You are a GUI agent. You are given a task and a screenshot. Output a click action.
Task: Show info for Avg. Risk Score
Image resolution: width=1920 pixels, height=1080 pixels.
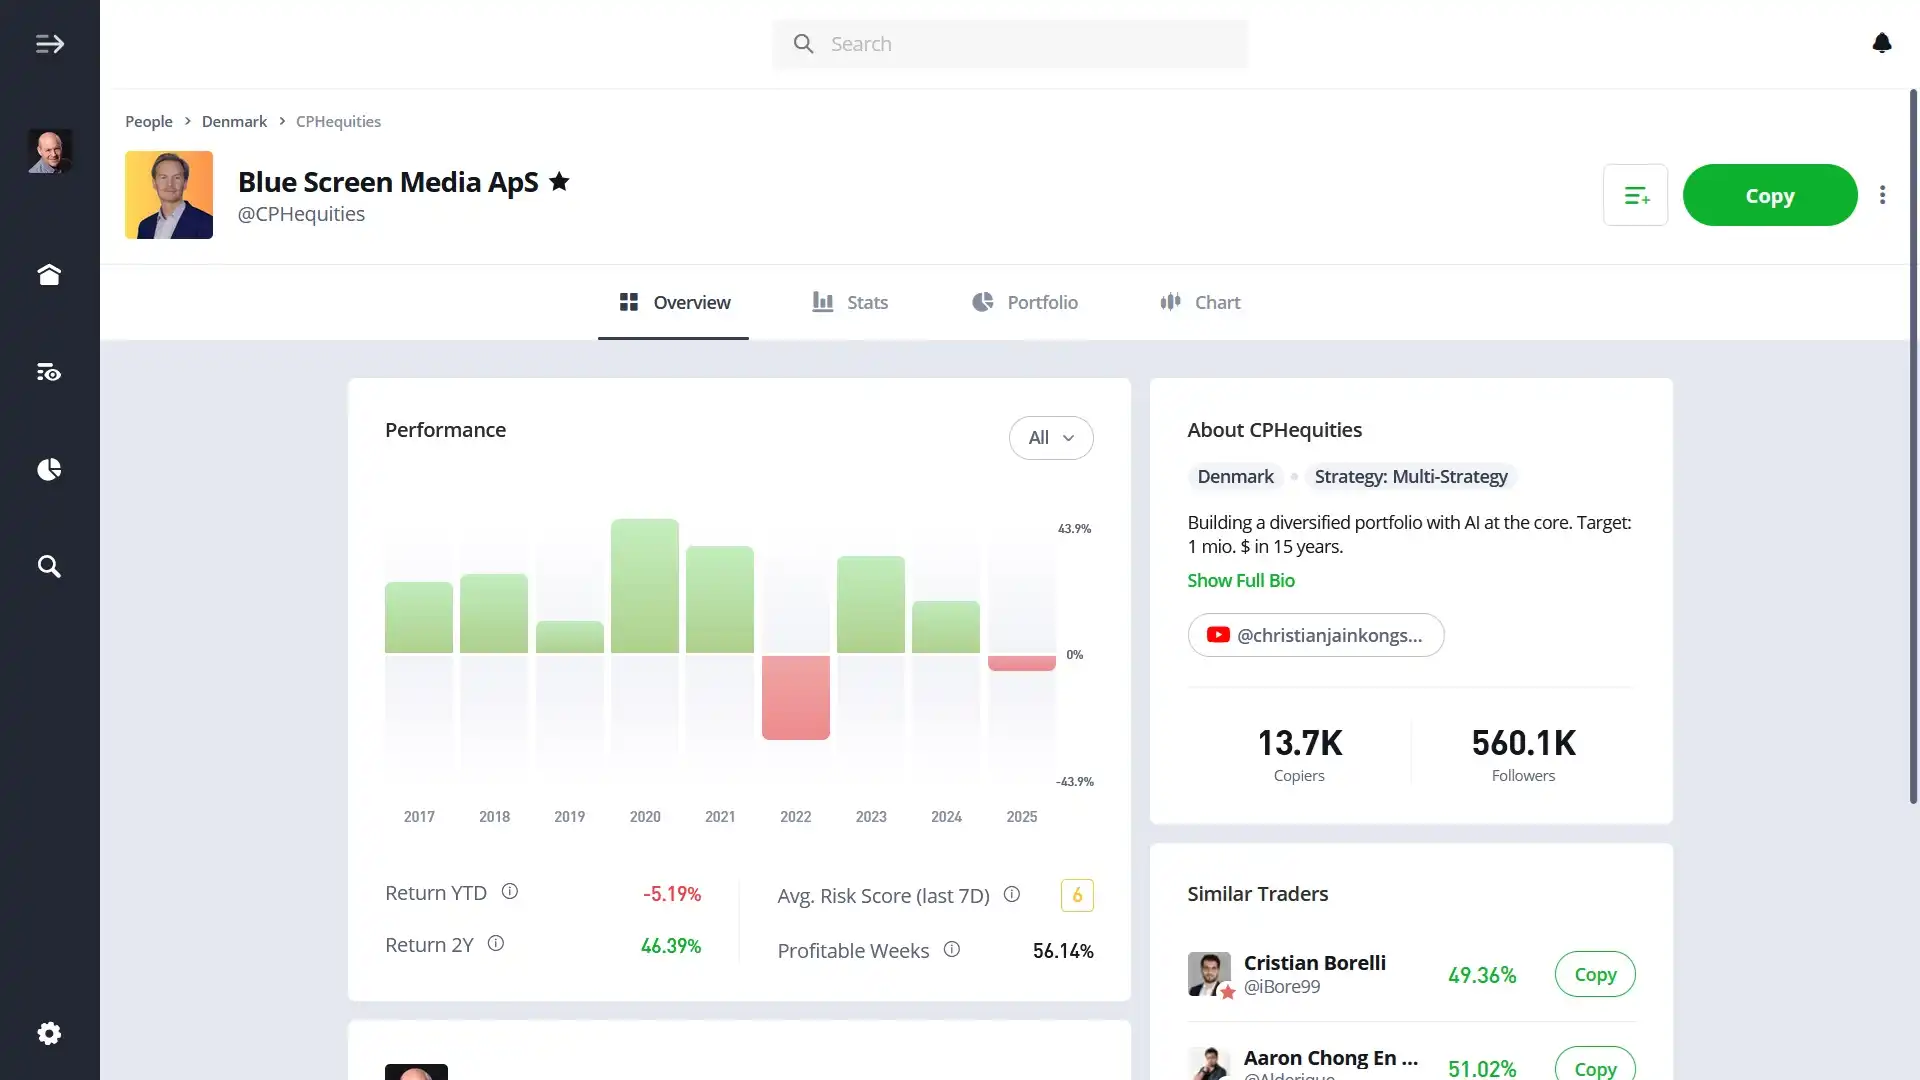pos(1012,894)
